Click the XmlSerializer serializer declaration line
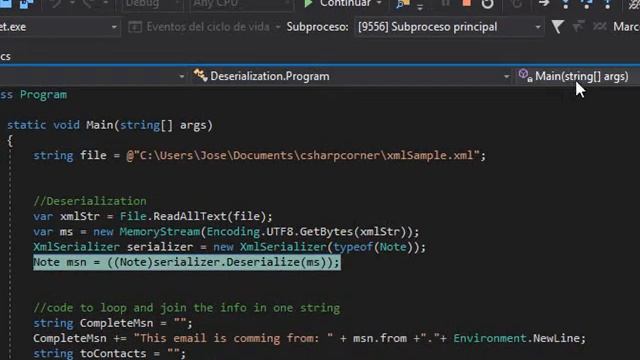The image size is (640, 360). (x=229, y=247)
